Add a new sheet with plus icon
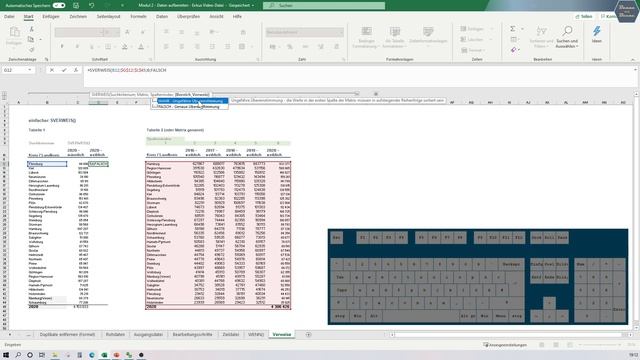The height and width of the screenshot is (360, 640). [308, 334]
